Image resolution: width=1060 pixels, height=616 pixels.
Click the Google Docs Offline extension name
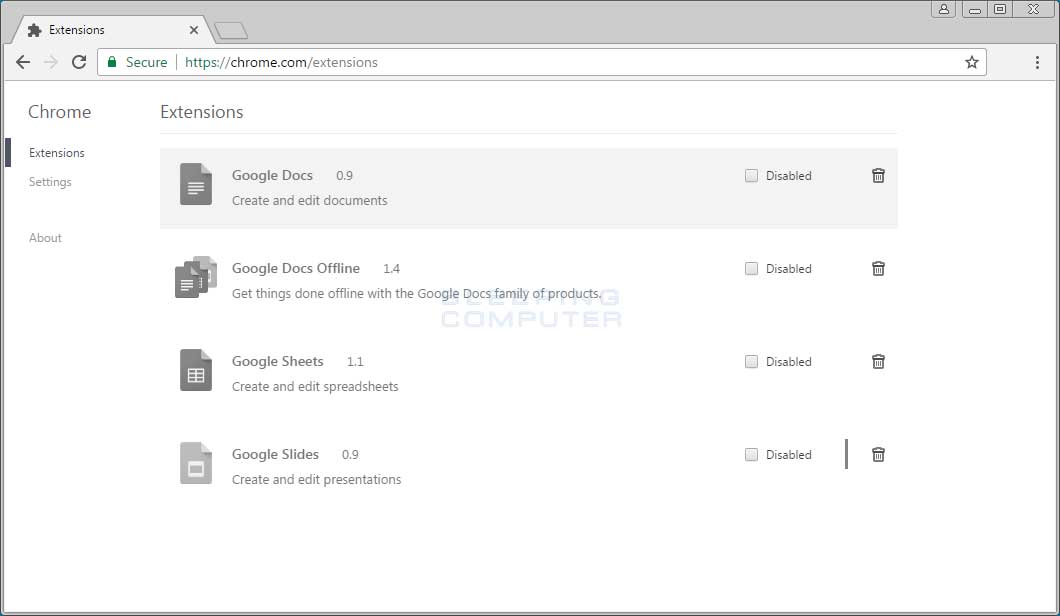tap(296, 268)
